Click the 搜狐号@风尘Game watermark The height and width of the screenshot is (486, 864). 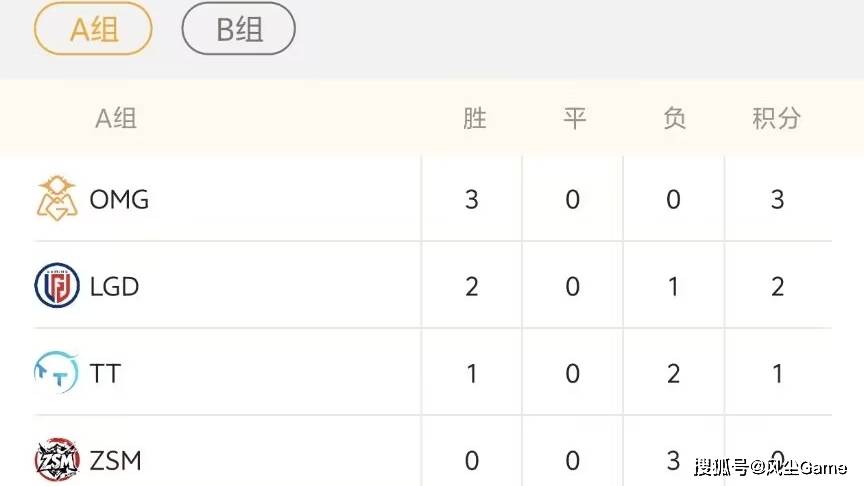pyautogui.click(x=770, y=467)
